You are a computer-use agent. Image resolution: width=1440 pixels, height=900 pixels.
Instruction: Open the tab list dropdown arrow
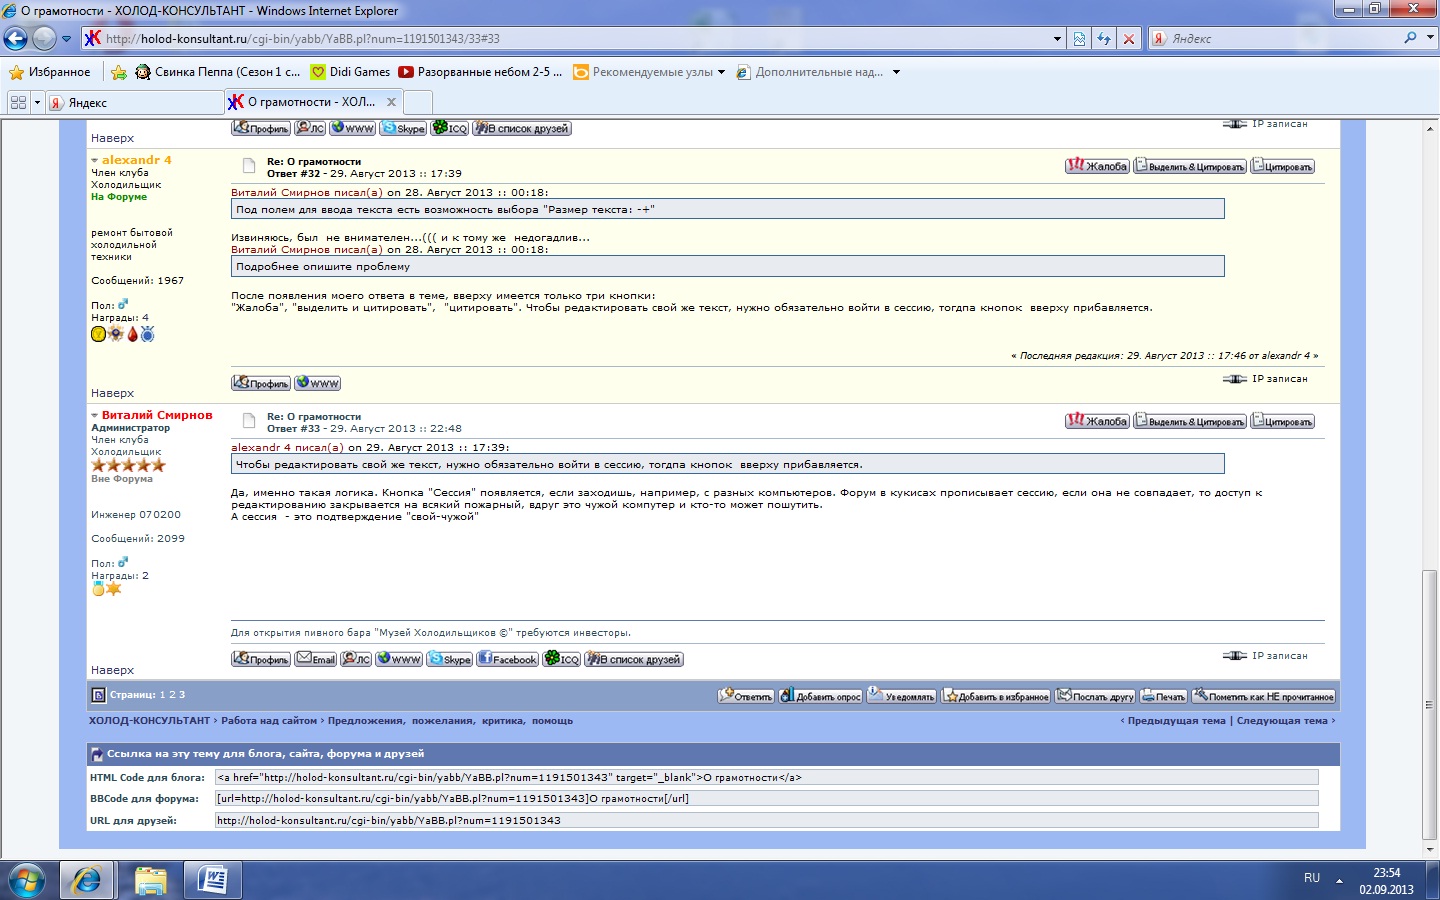pyautogui.click(x=37, y=102)
